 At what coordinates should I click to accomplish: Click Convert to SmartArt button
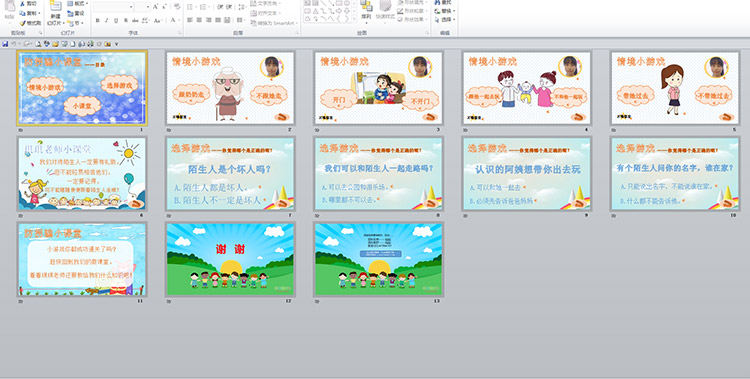[274, 23]
